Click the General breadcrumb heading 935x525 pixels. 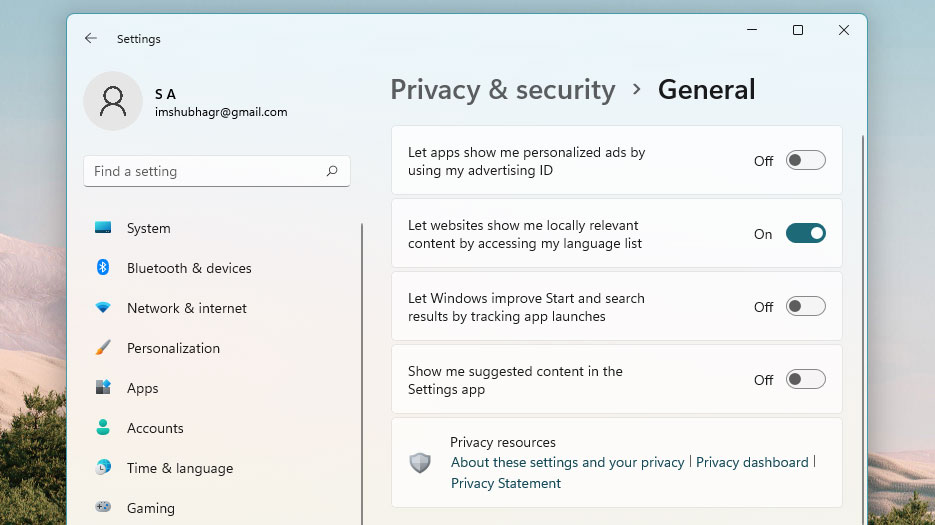click(707, 90)
